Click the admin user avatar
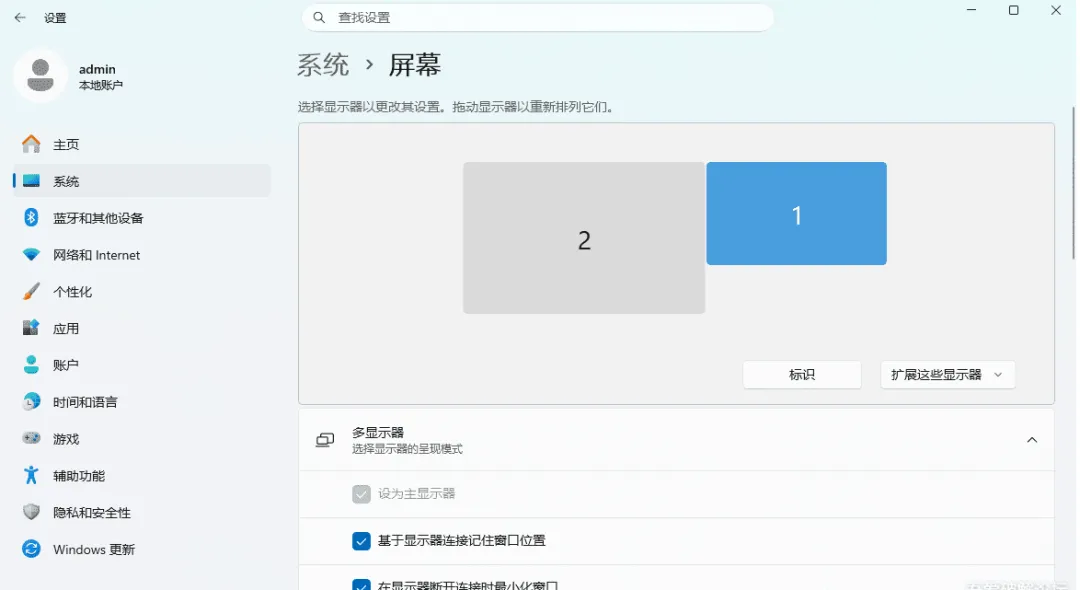 pyautogui.click(x=40, y=76)
